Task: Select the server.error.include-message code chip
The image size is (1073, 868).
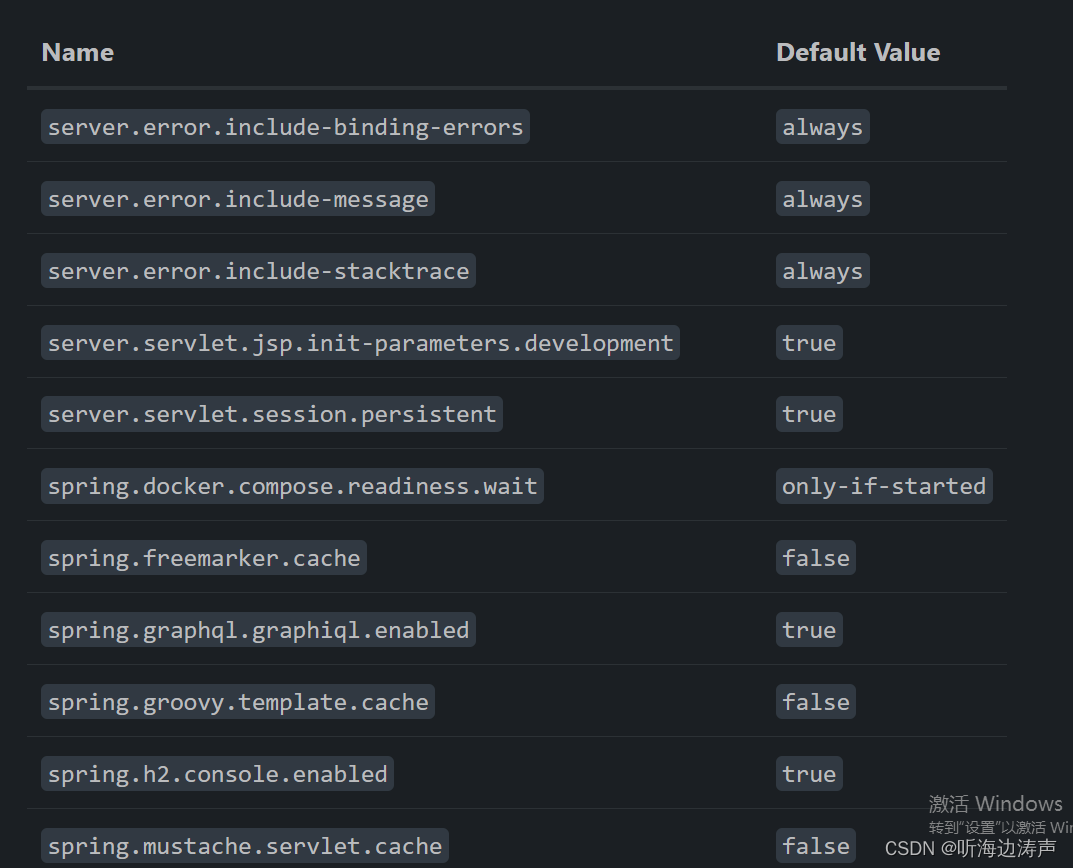Action: click(x=237, y=198)
